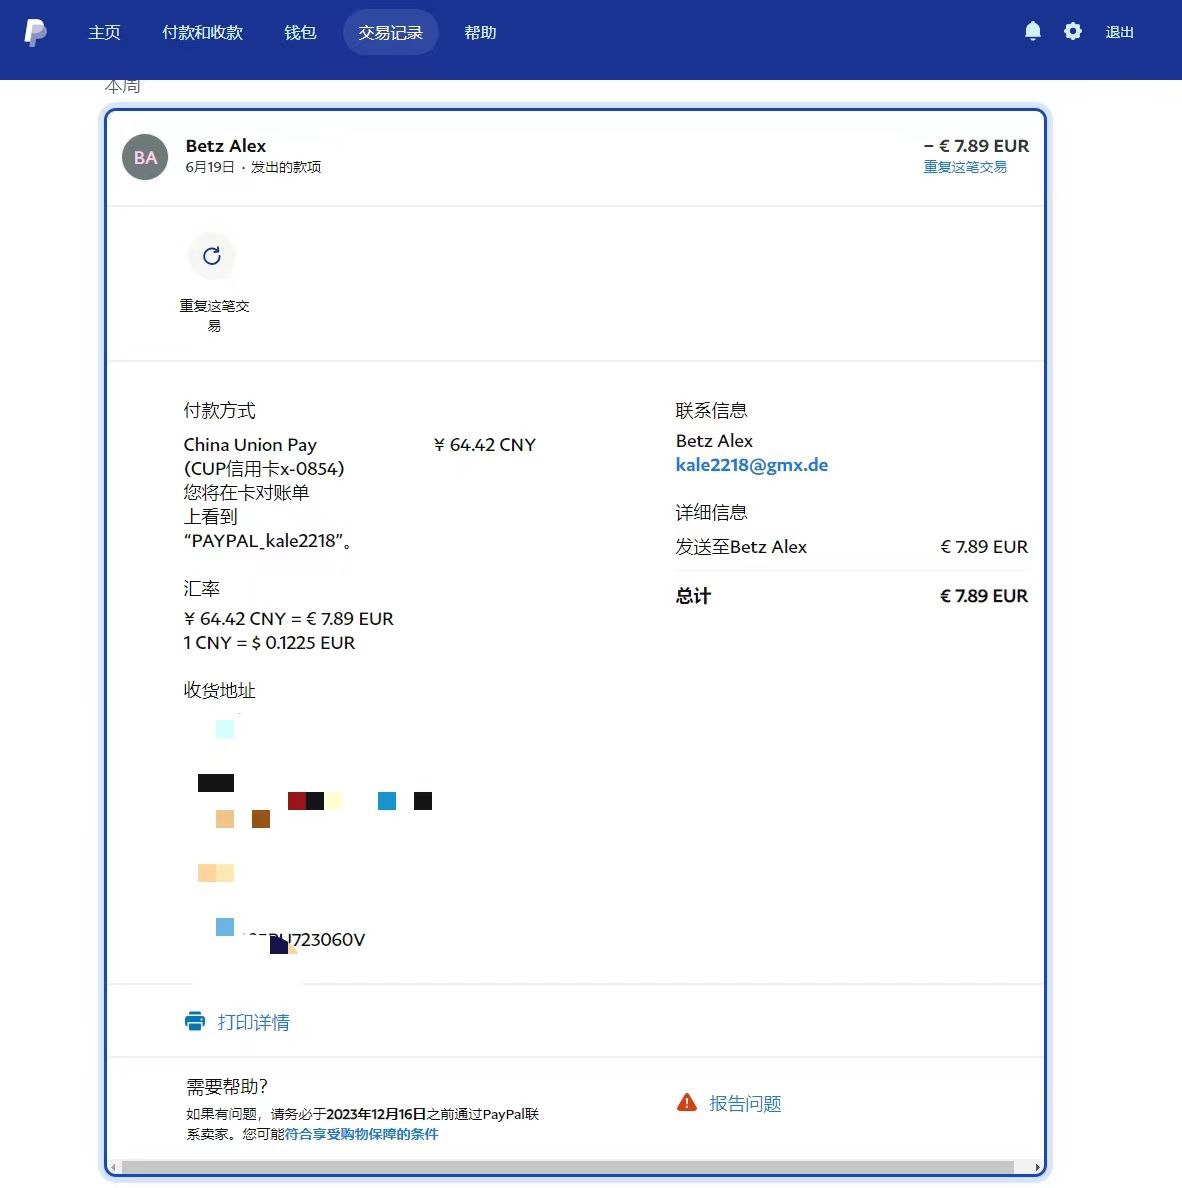This screenshot has height=1188, width=1182.
Task: Click the printer icon for 打印详情
Action: point(195,1022)
